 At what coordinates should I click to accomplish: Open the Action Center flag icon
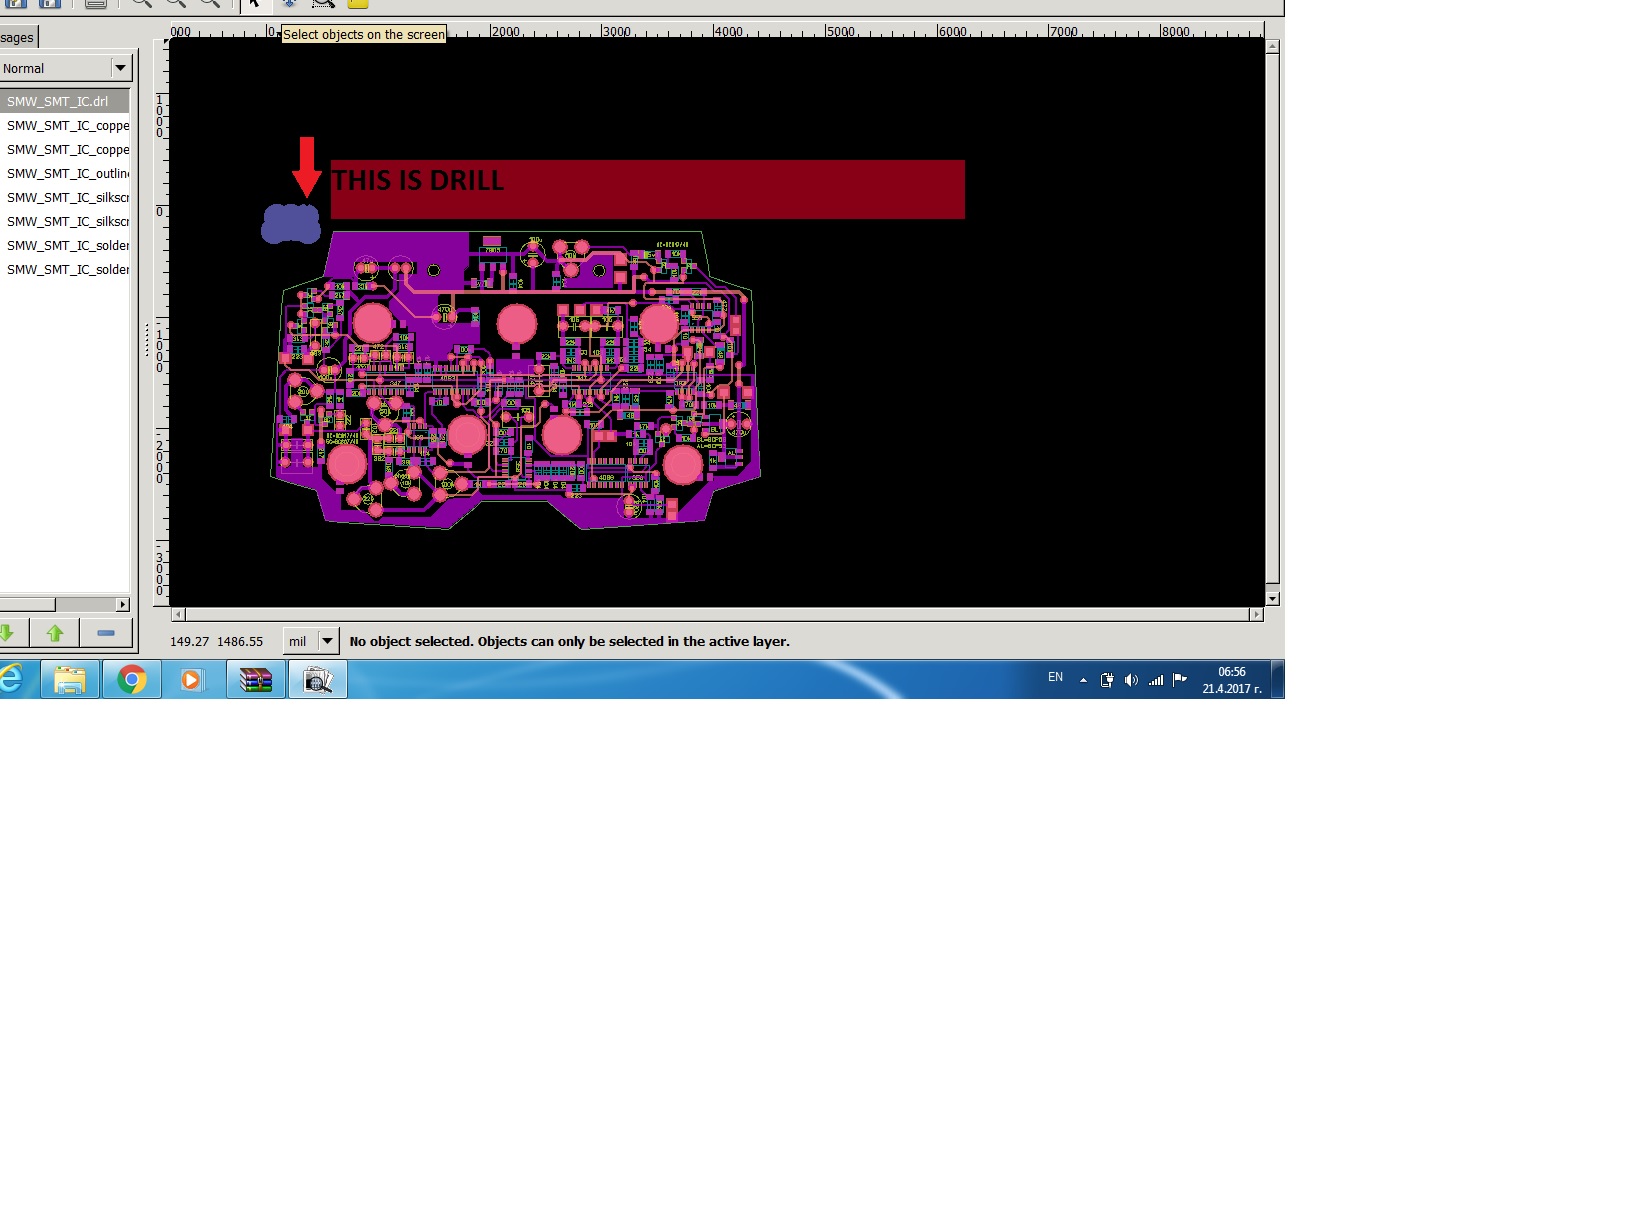(1180, 679)
